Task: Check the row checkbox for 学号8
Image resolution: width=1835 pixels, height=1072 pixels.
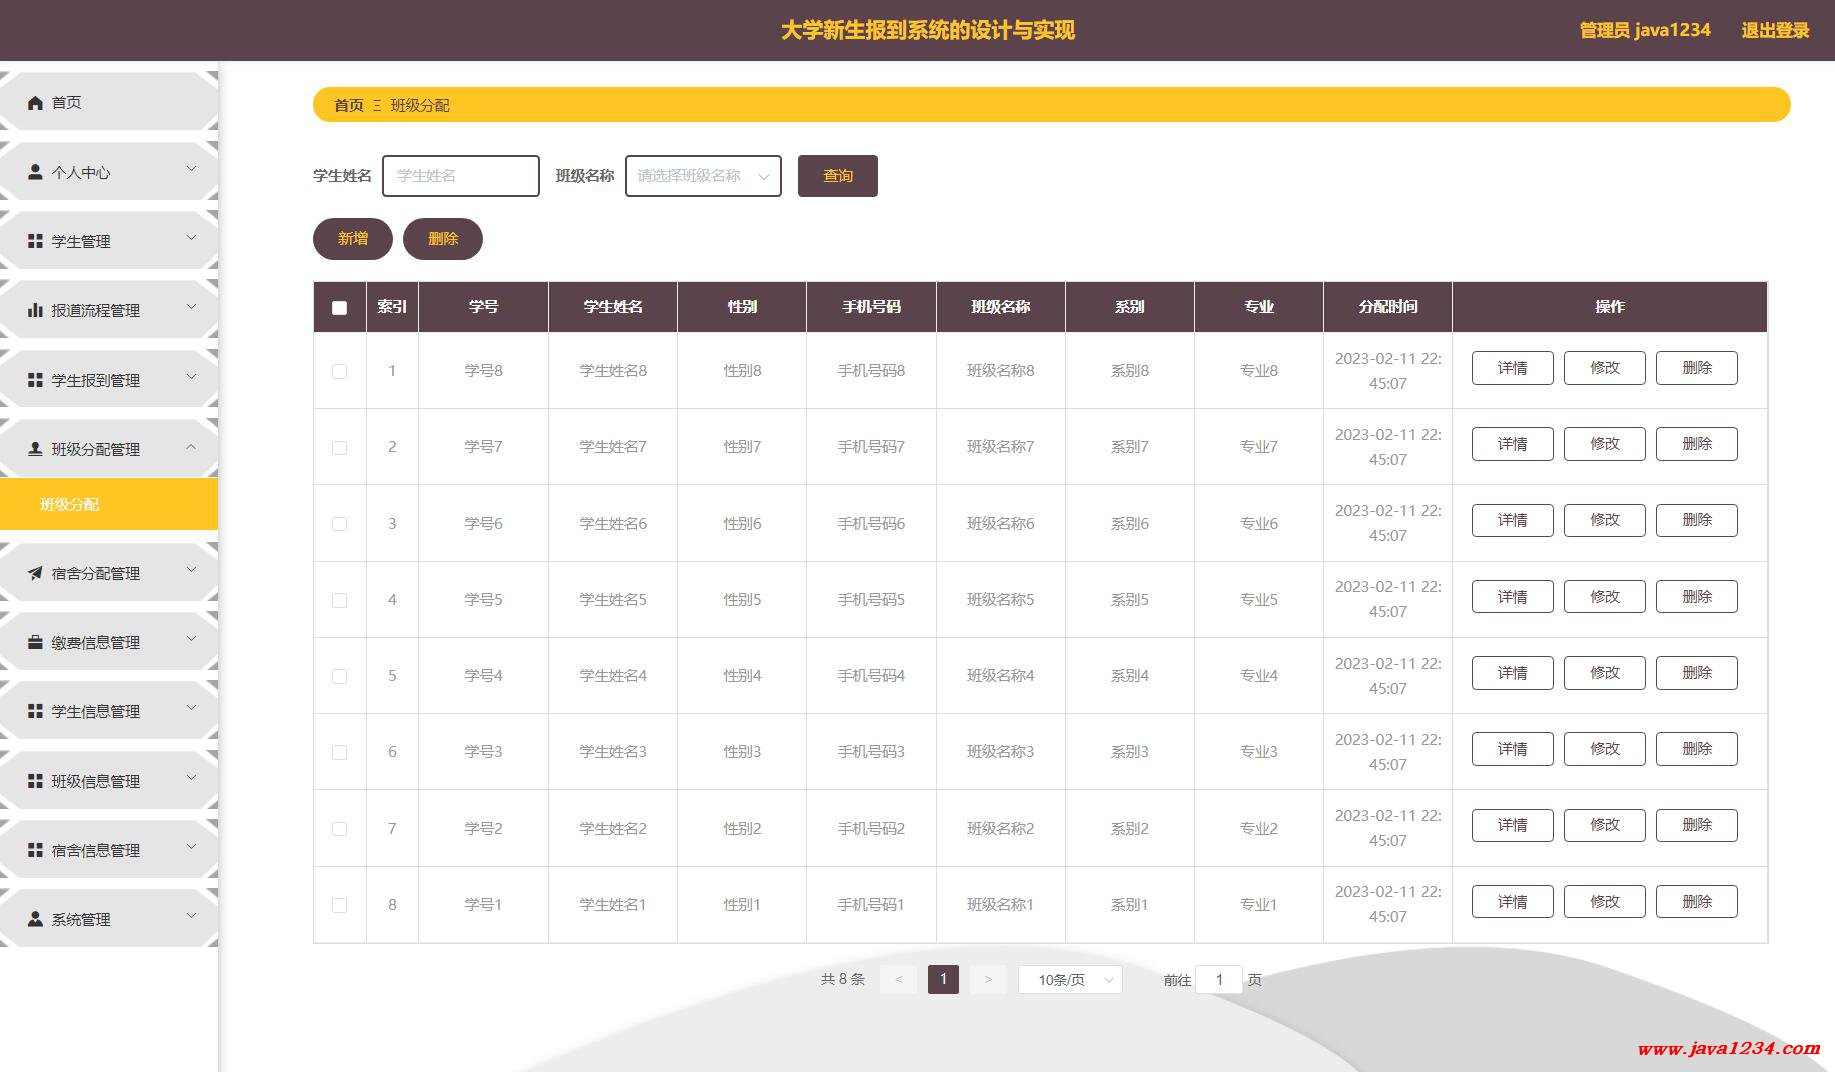Action: click(340, 371)
